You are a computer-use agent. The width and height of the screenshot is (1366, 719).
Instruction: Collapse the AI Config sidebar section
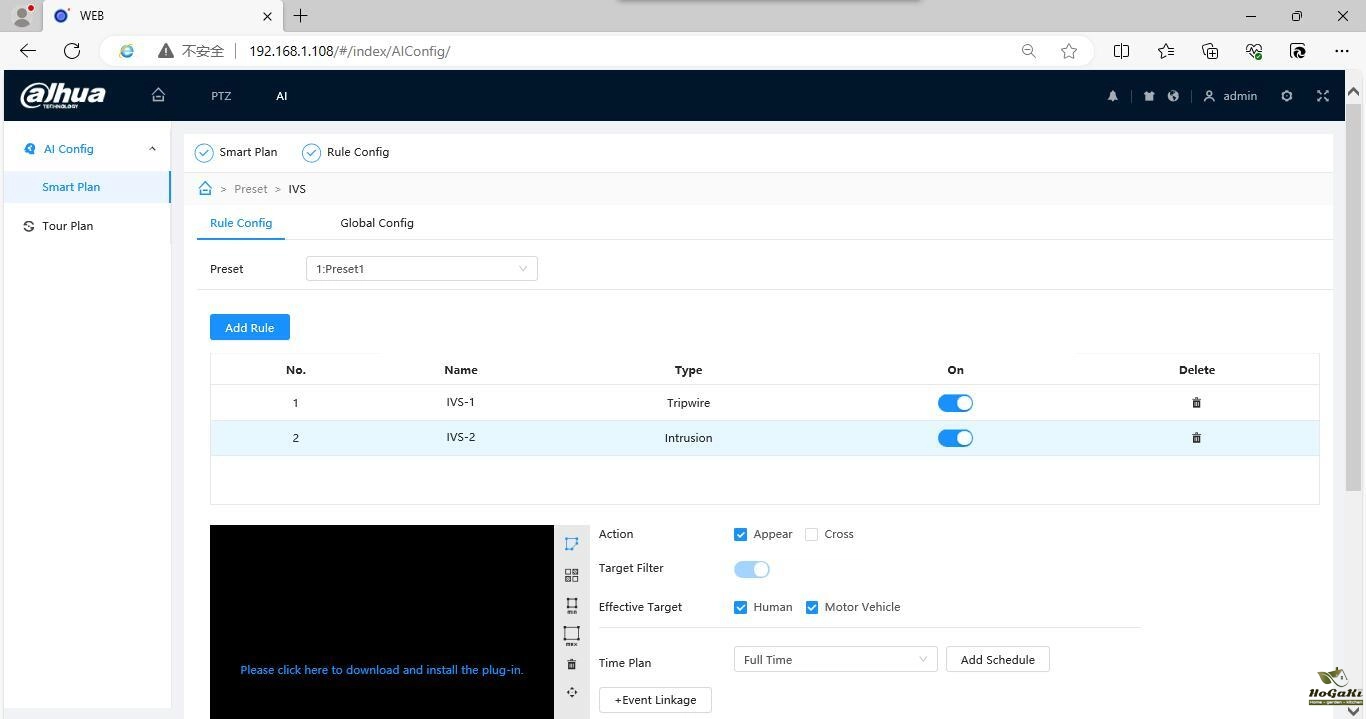(152, 149)
